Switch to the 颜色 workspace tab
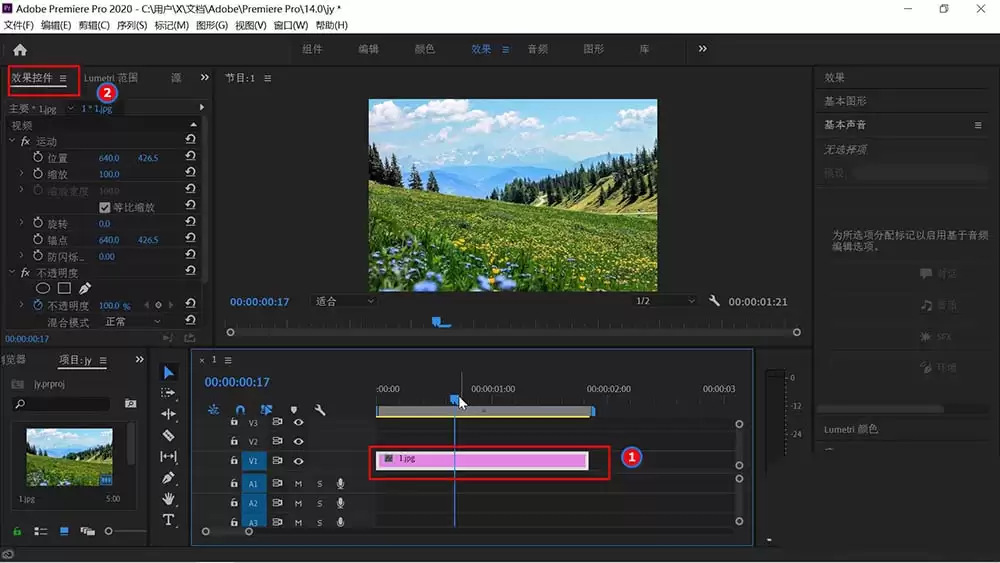This screenshot has height=563, width=1000. pos(424,49)
